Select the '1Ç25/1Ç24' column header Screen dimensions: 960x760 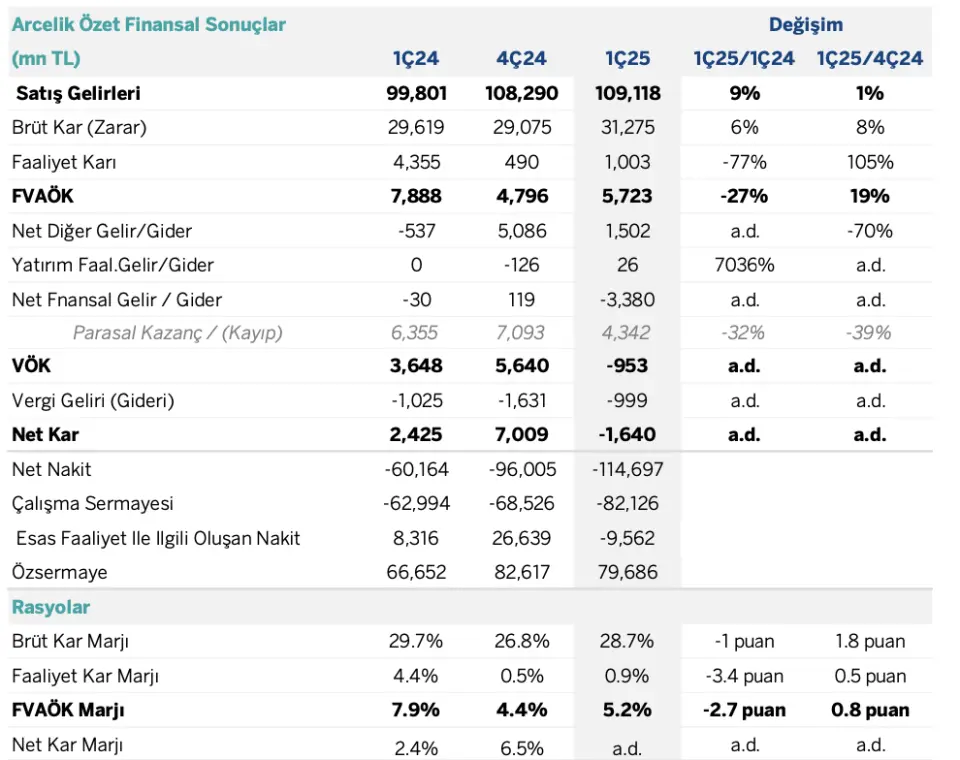pyautogui.click(x=744, y=59)
